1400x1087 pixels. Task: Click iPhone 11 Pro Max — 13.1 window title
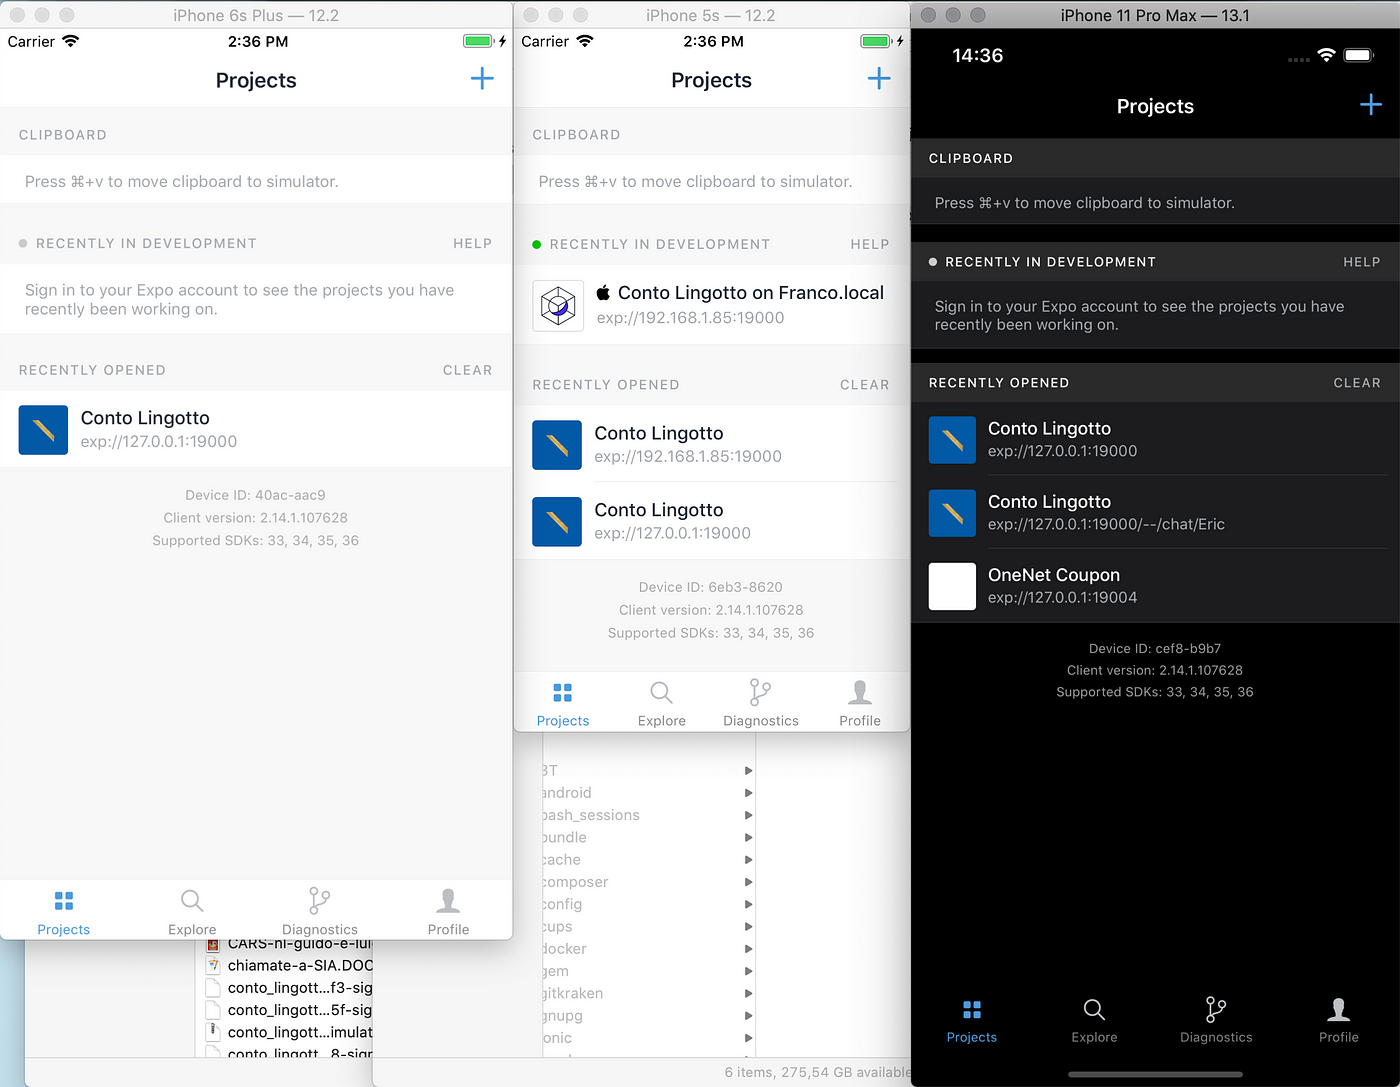(1155, 15)
